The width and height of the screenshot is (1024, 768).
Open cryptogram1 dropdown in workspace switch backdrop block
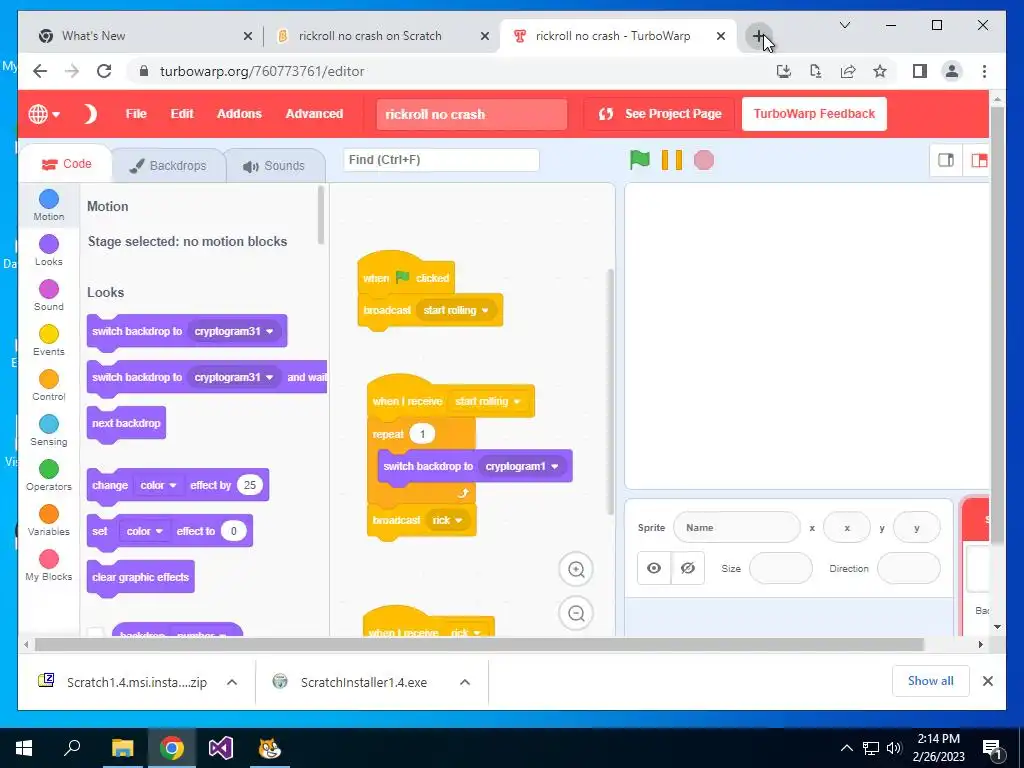tap(522, 466)
